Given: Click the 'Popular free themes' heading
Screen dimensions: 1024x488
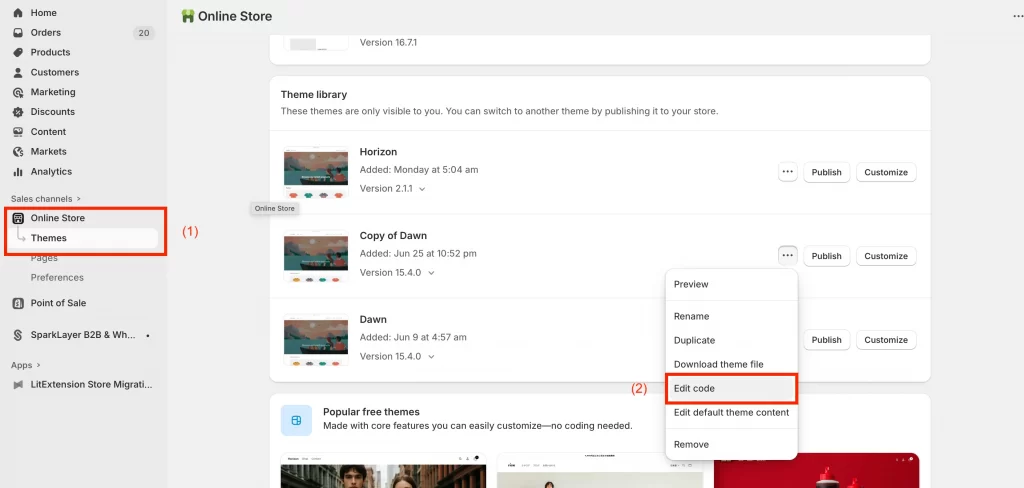Looking at the screenshot, I should click(371, 412).
